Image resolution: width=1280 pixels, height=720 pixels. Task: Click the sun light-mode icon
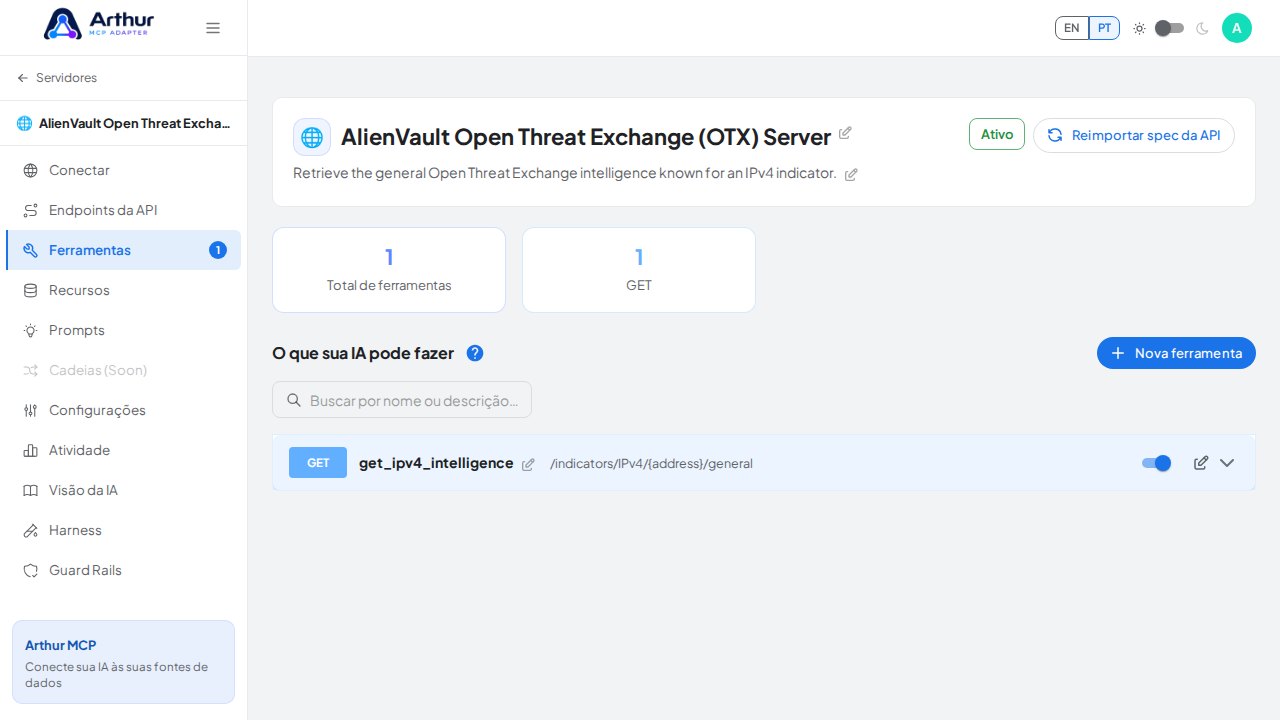pyautogui.click(x=1139, y=28)
